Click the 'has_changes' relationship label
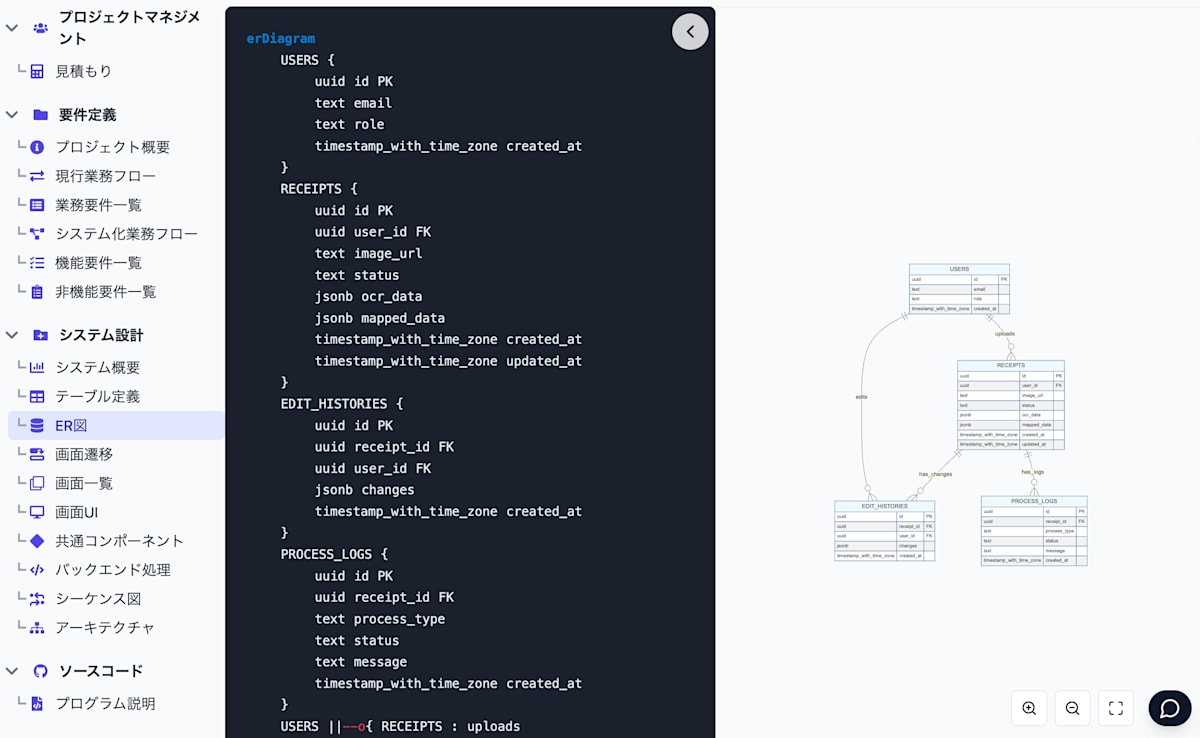 pos(936,473)
